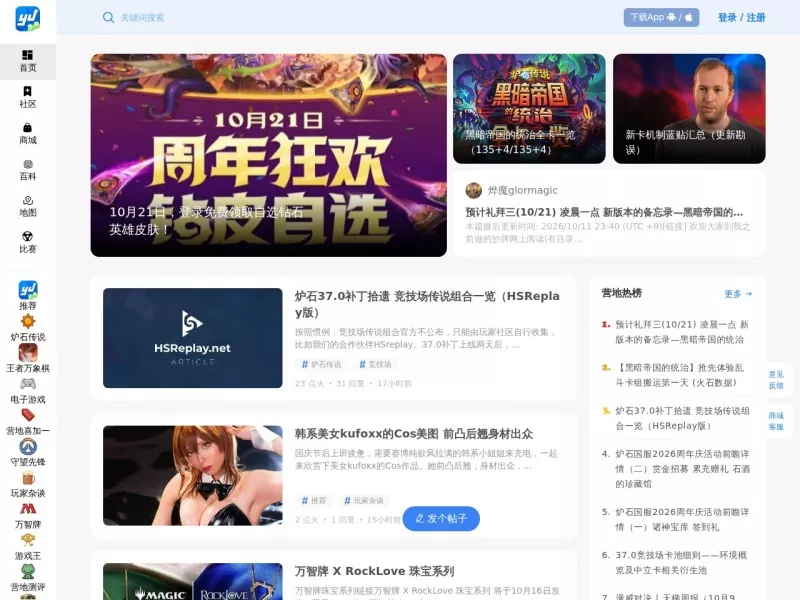Open the 黑暗帝国的统治全卡一览 card thumbnail
Viewport: 800px width, 600px height.
coord(529,109)
